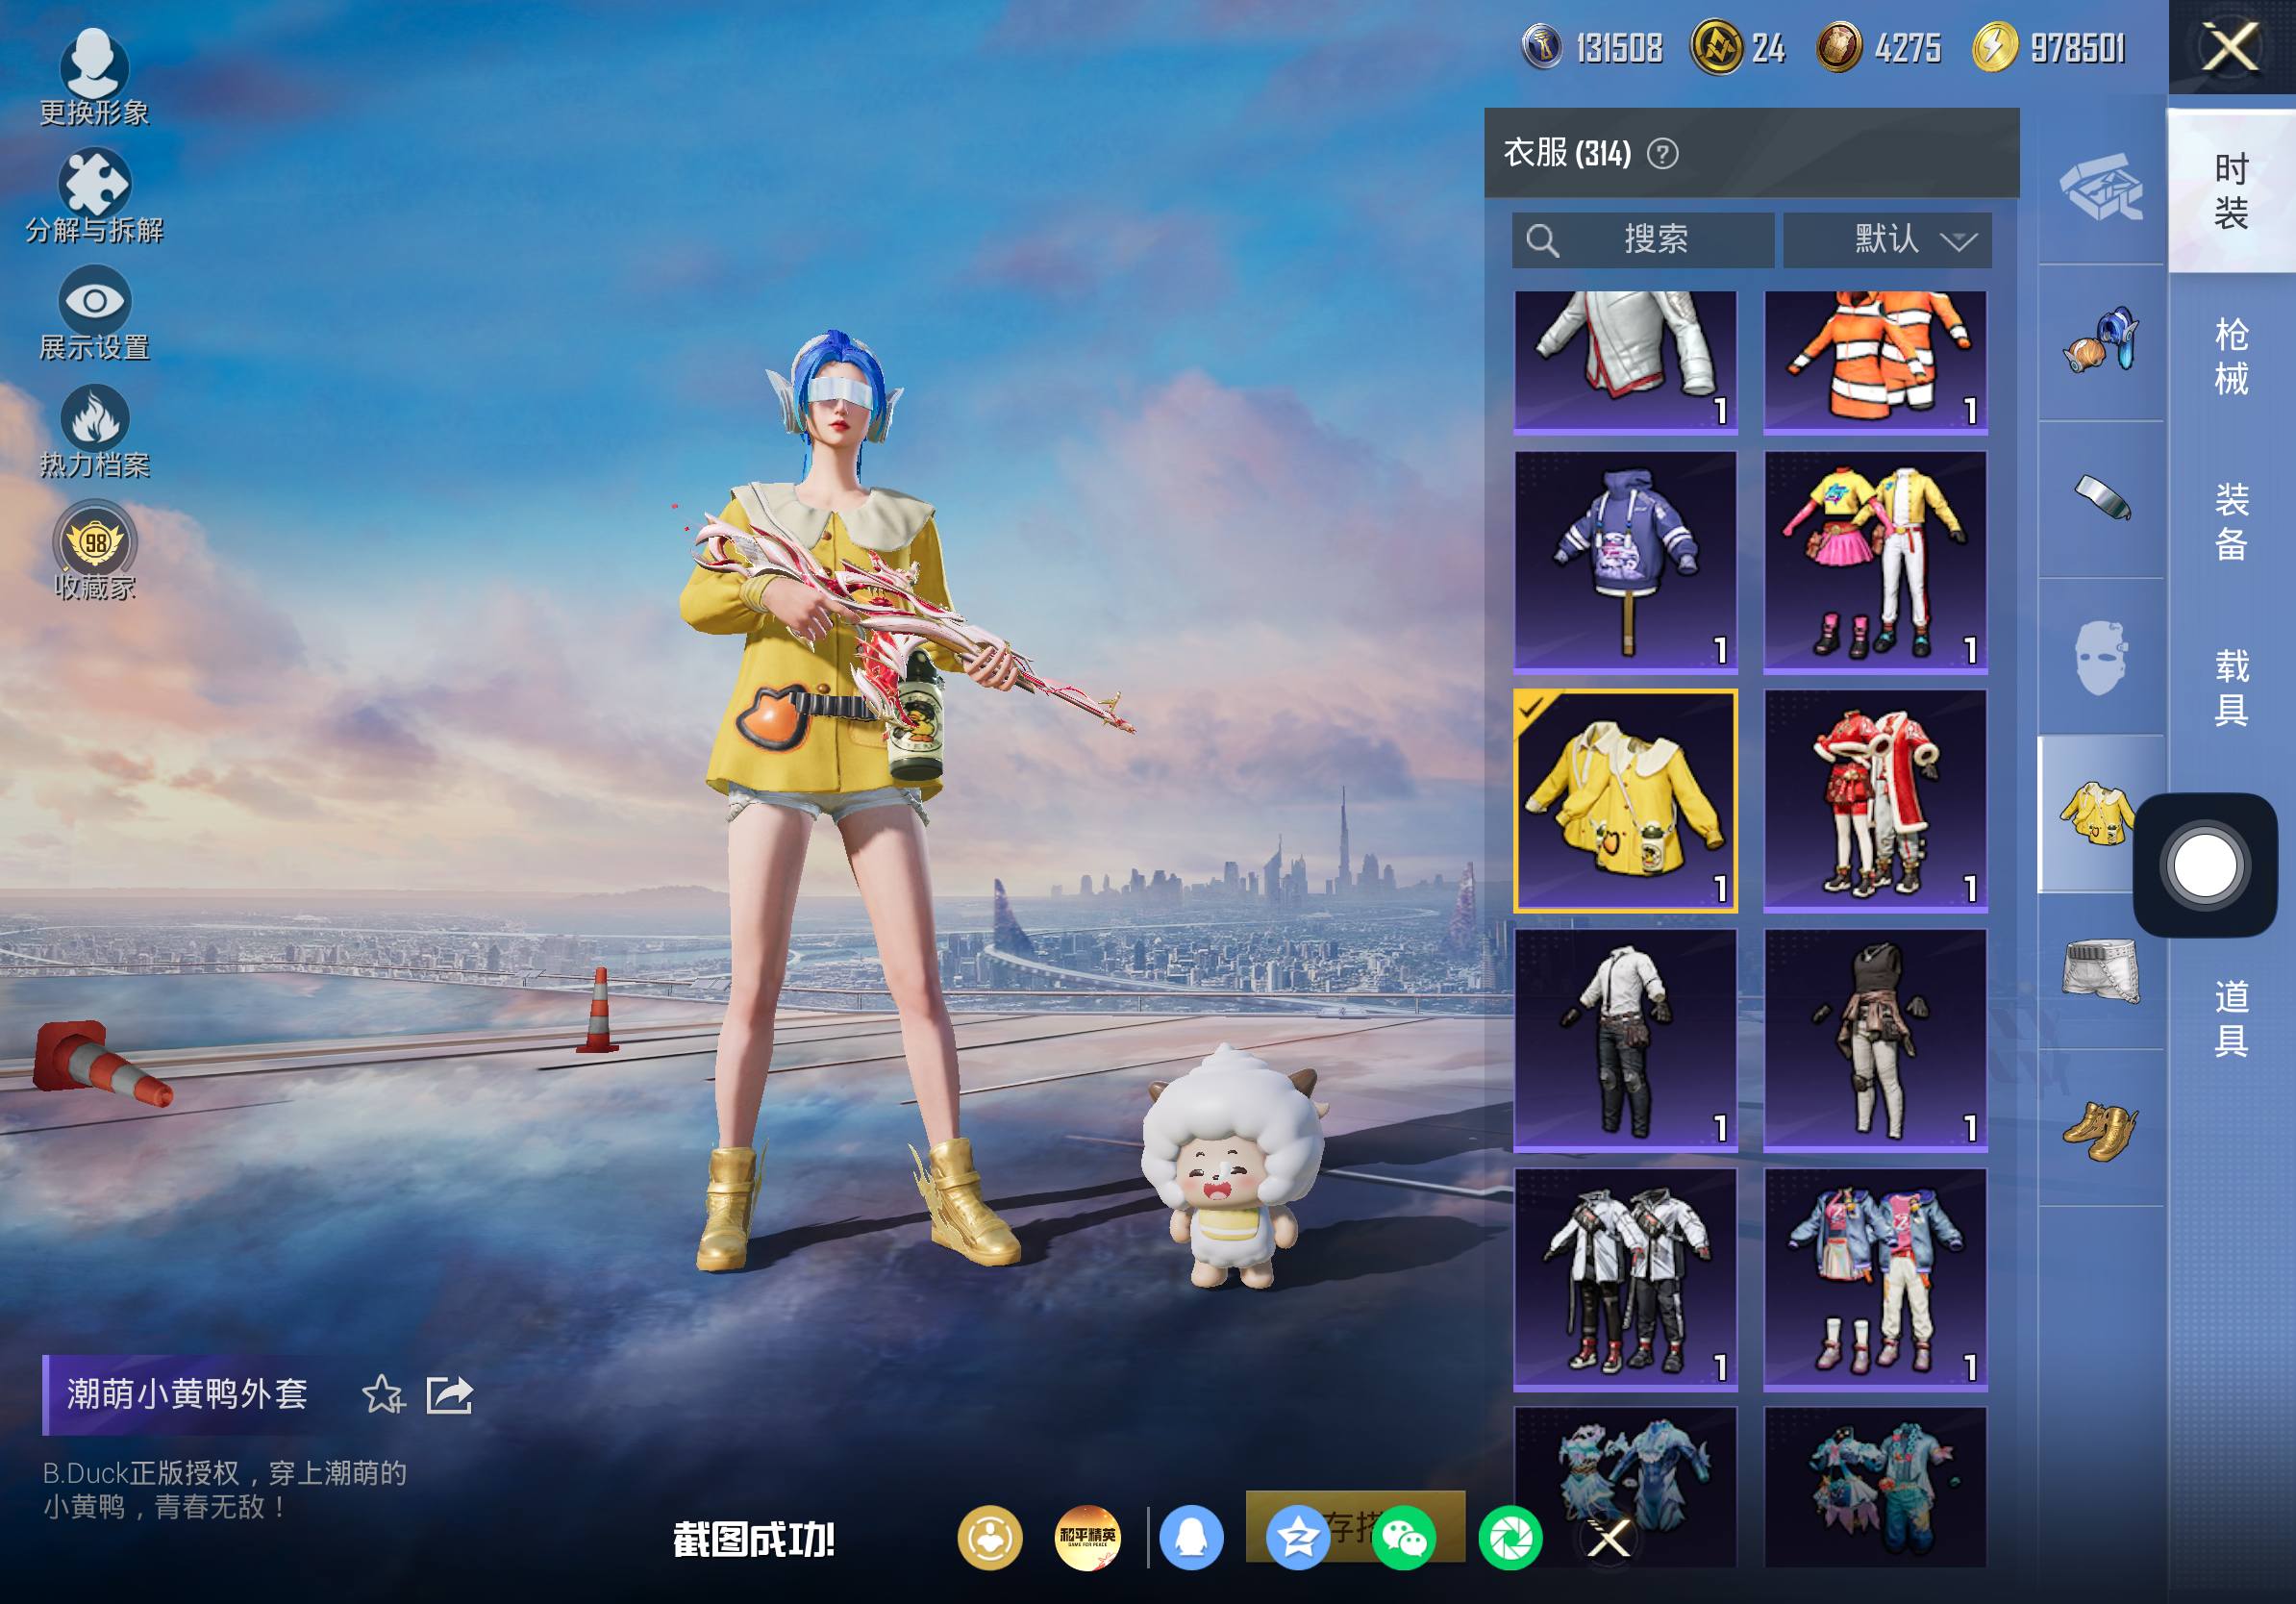This screenshot has height=1604, width=2296.
Task: Click the lightning coin icon showing 978501
Action: tap(1994, 47)
